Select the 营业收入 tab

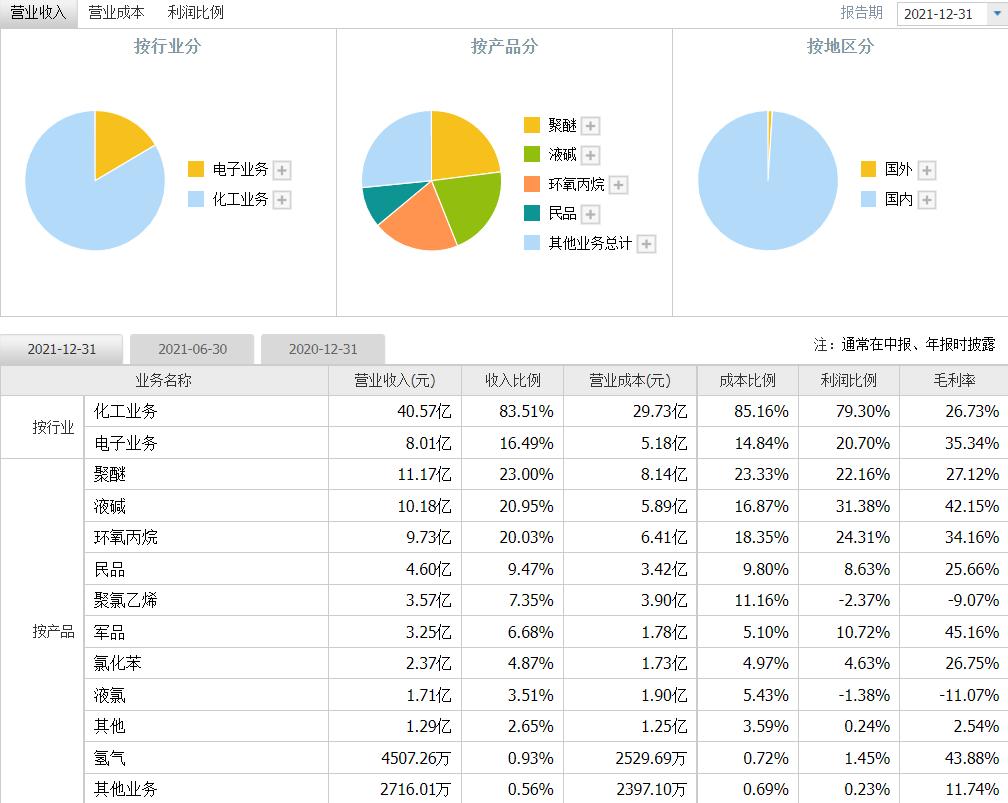38,13
